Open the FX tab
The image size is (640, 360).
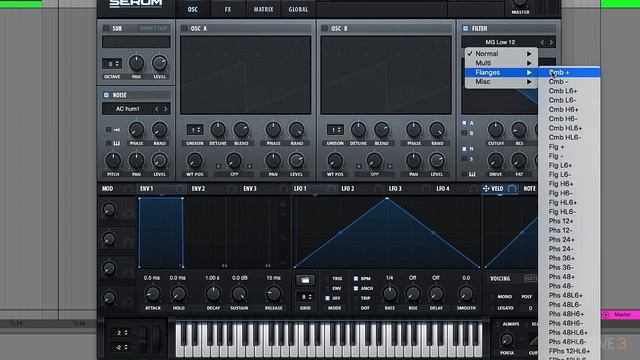pyautogui.click(x=228, y=9)
